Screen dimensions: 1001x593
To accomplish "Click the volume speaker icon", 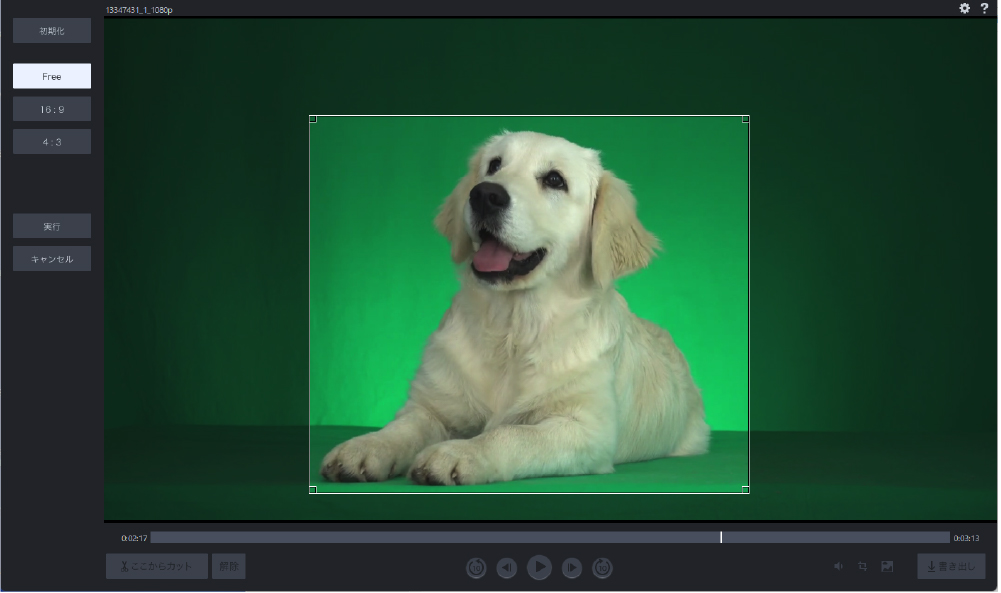I will (838, 567).
